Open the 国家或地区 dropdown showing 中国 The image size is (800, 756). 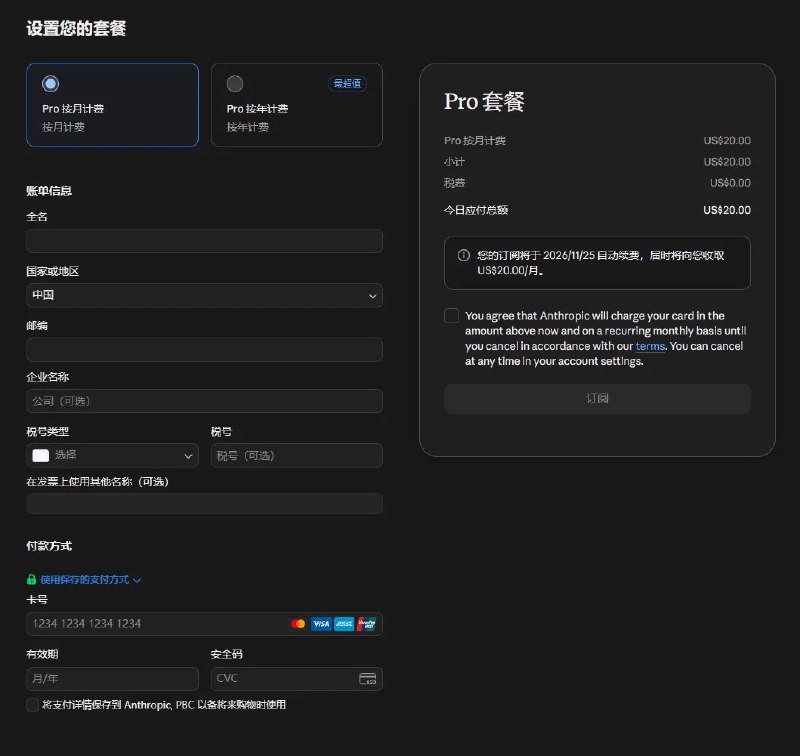(204, 295)
